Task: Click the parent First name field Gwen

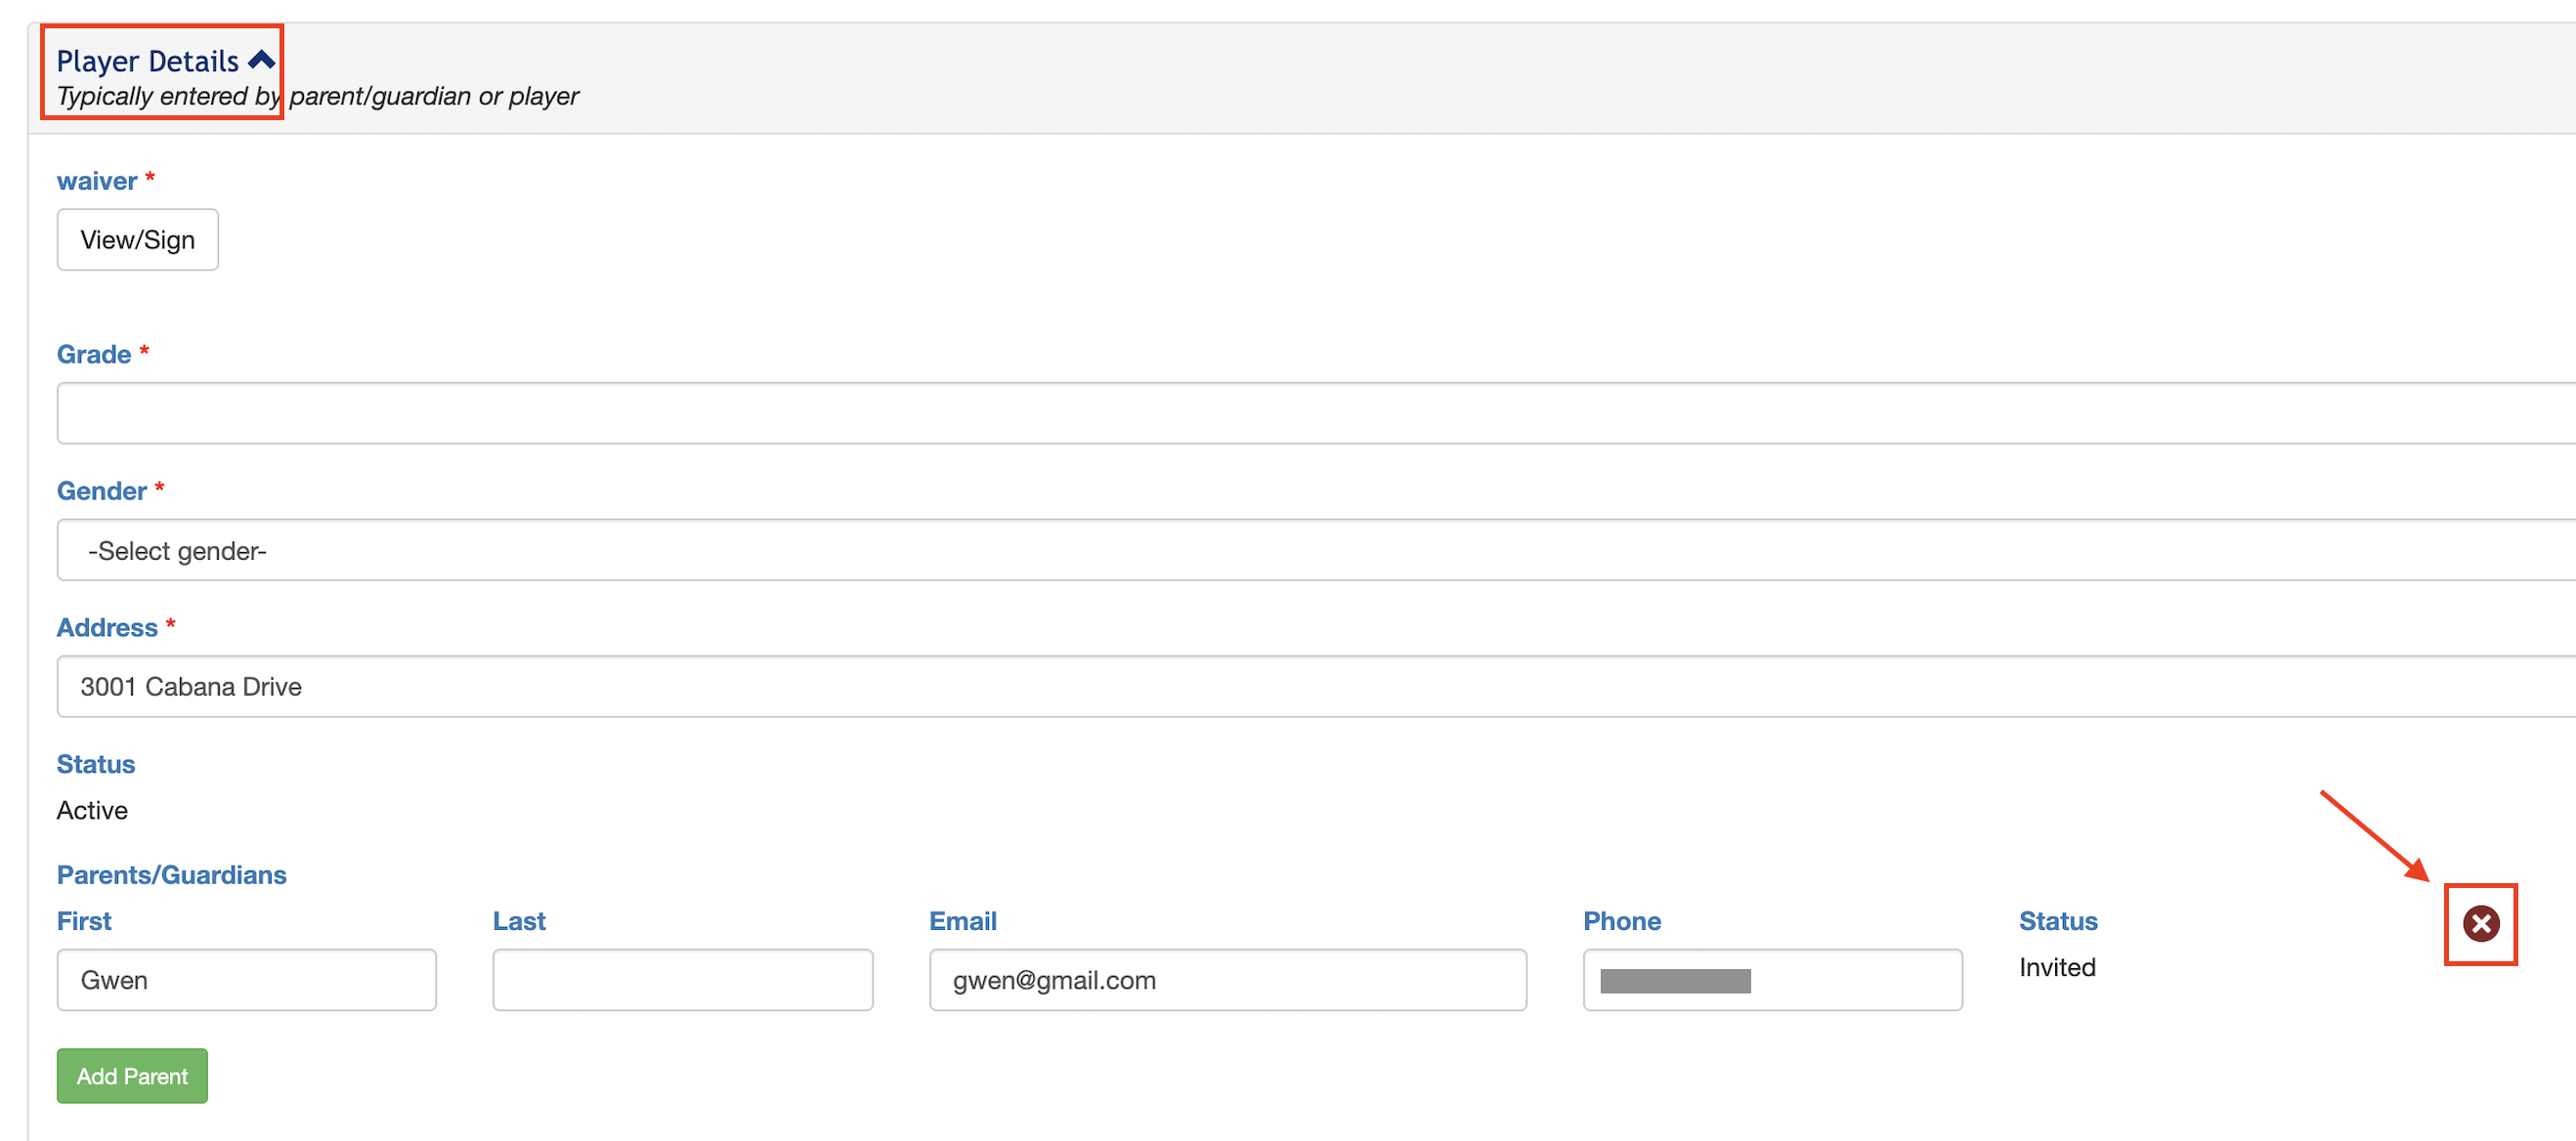Action: [x=246, y=980]
